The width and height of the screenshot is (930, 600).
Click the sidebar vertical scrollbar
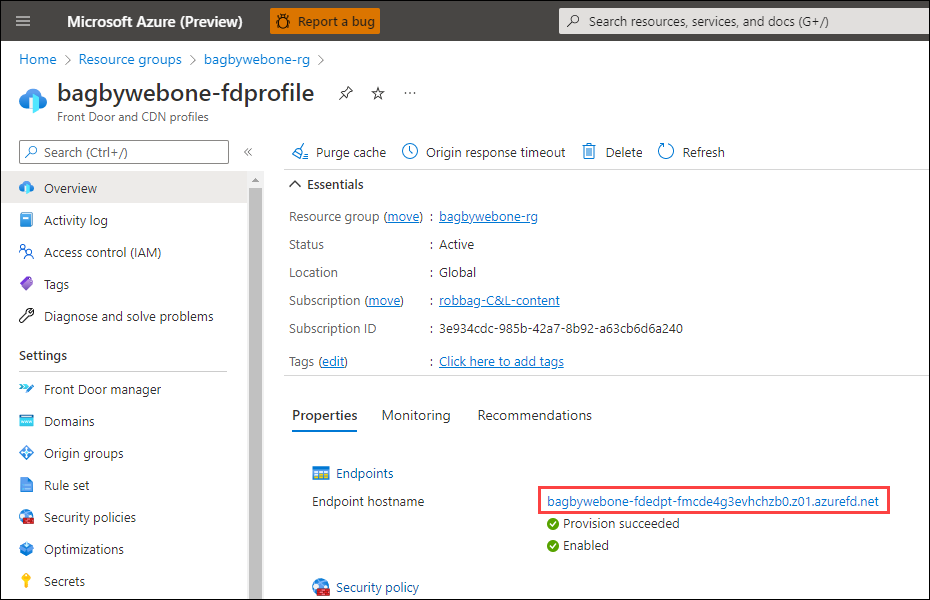coord(256,391)
